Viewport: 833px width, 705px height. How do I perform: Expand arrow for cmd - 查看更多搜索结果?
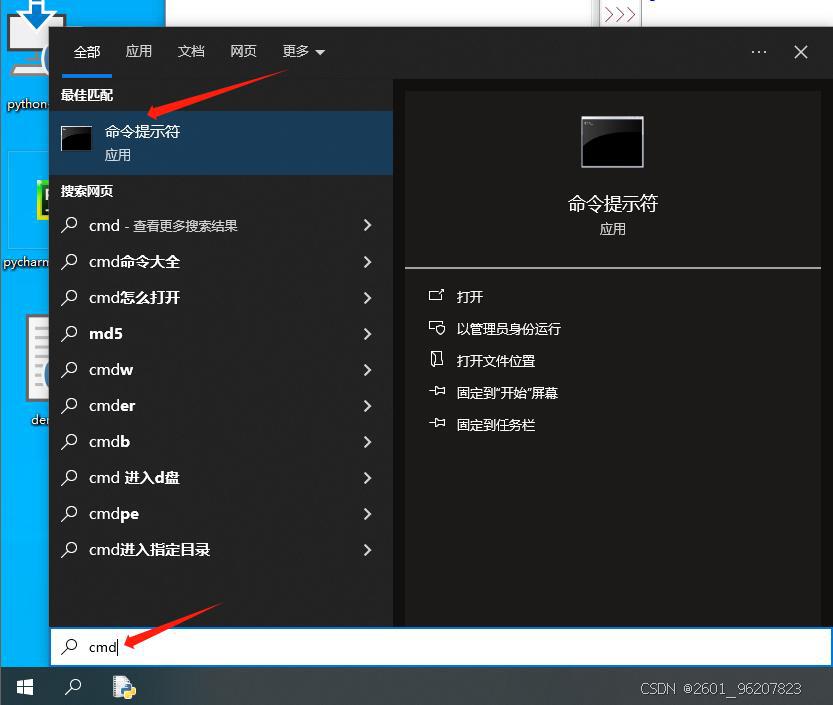click(x=367, y=225)
